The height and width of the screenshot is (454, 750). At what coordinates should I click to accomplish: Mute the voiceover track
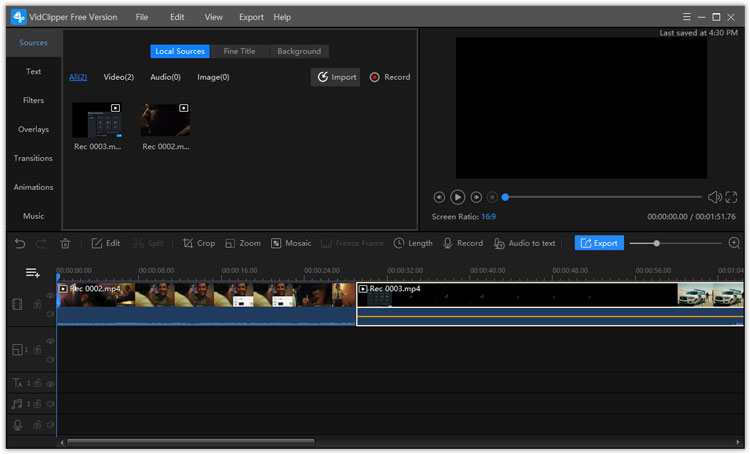[x=50, y=425]
